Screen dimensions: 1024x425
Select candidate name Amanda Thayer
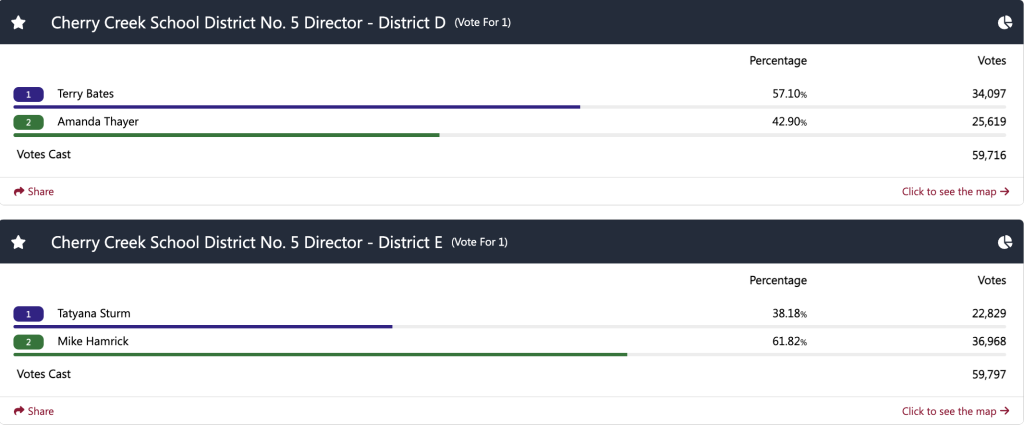point(98,122)
